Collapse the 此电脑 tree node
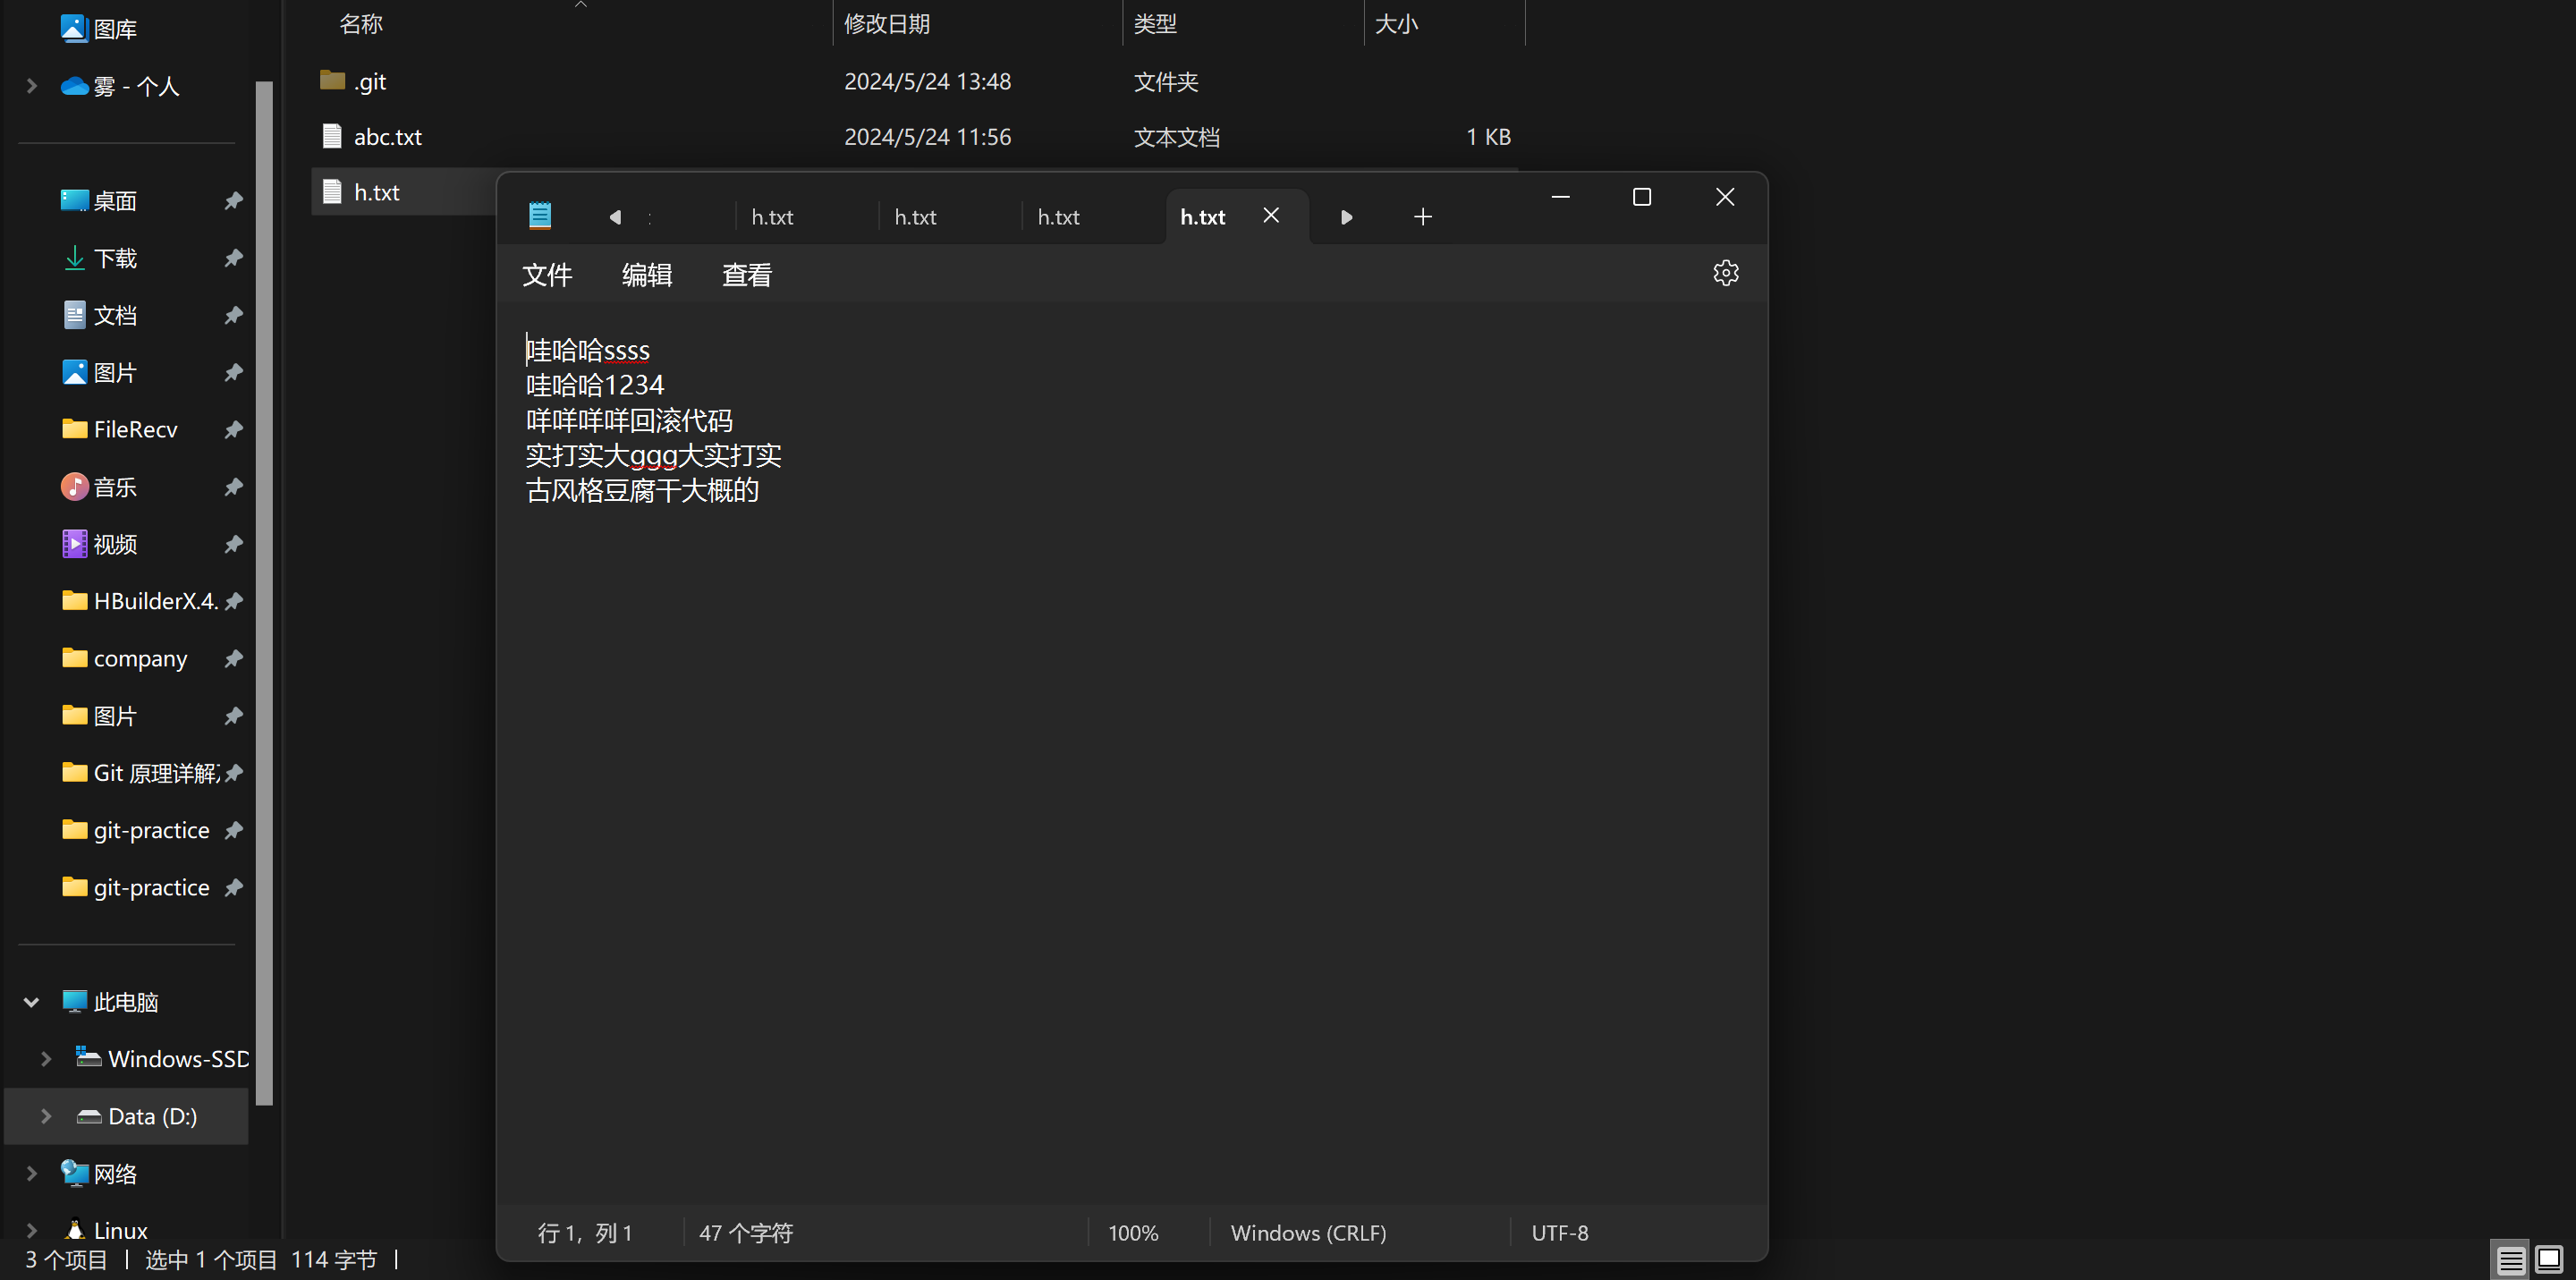 coord(31,1002)
